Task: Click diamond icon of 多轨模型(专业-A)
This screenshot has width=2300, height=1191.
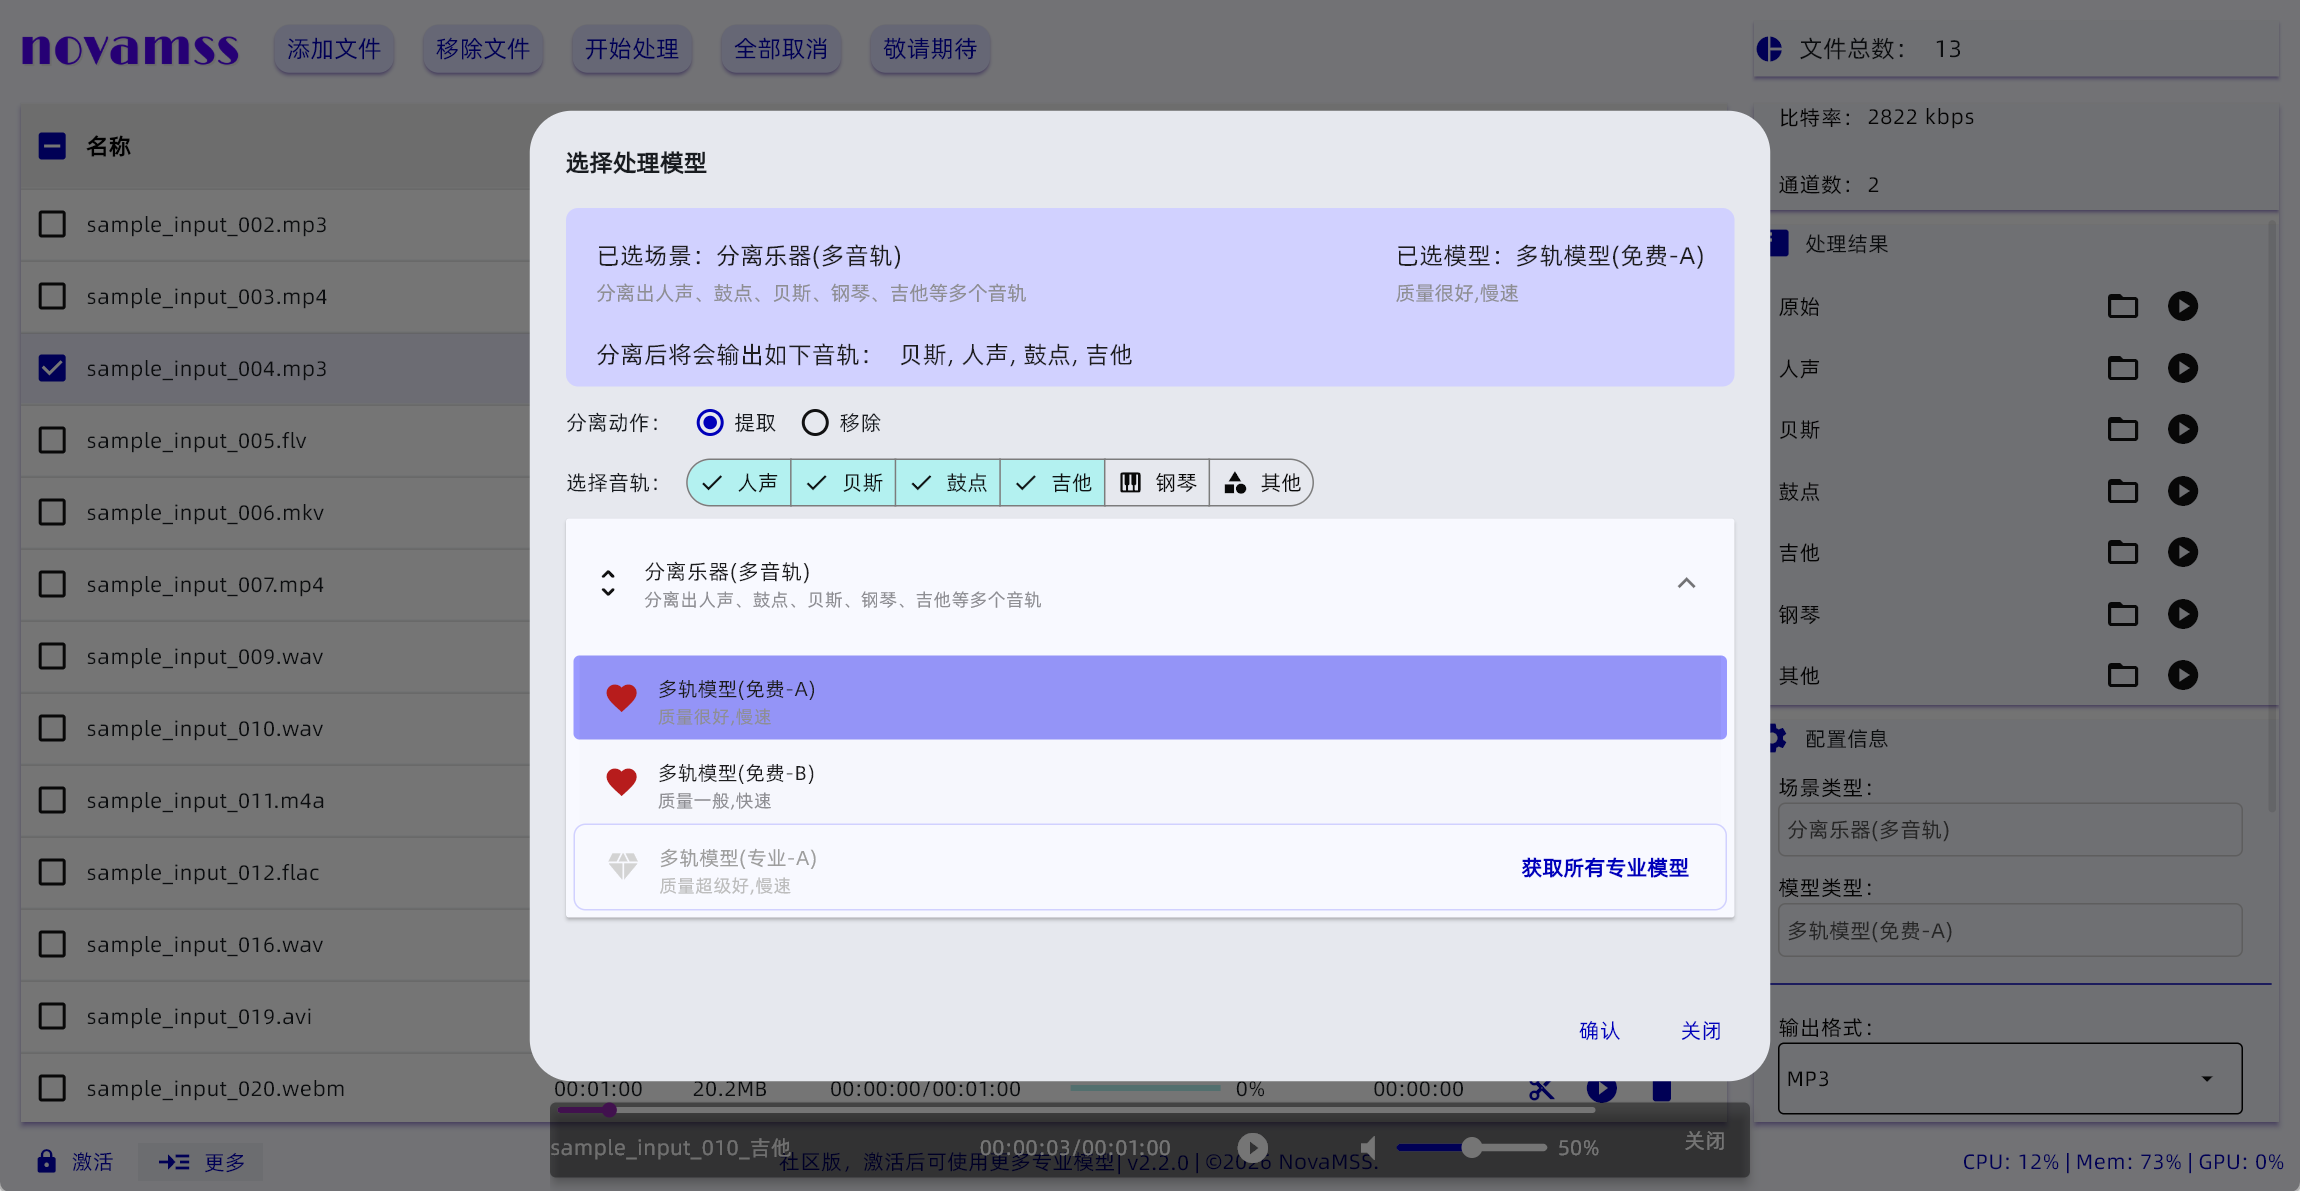Action: click(623, 866)
